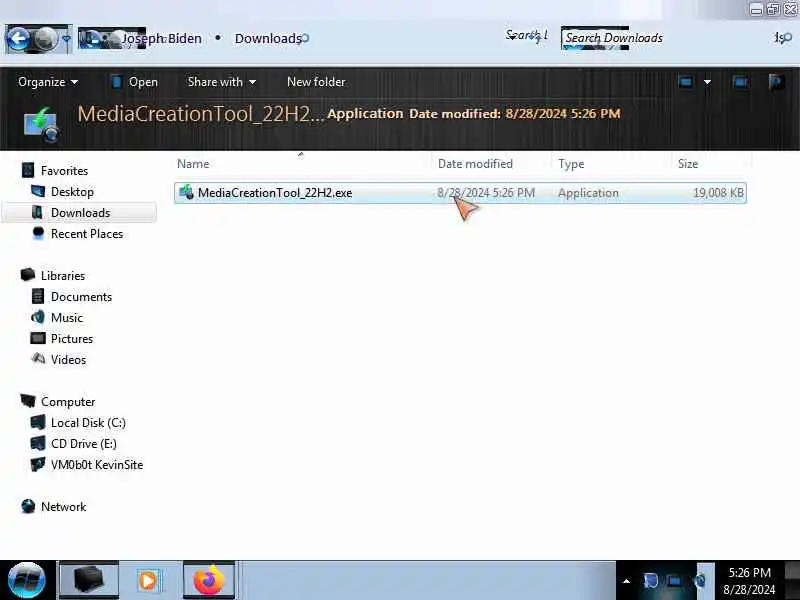Screen dimensions: 800x600
Task: Click the Network globe icon
Action: pyautogui.click(x=28, y=506)
